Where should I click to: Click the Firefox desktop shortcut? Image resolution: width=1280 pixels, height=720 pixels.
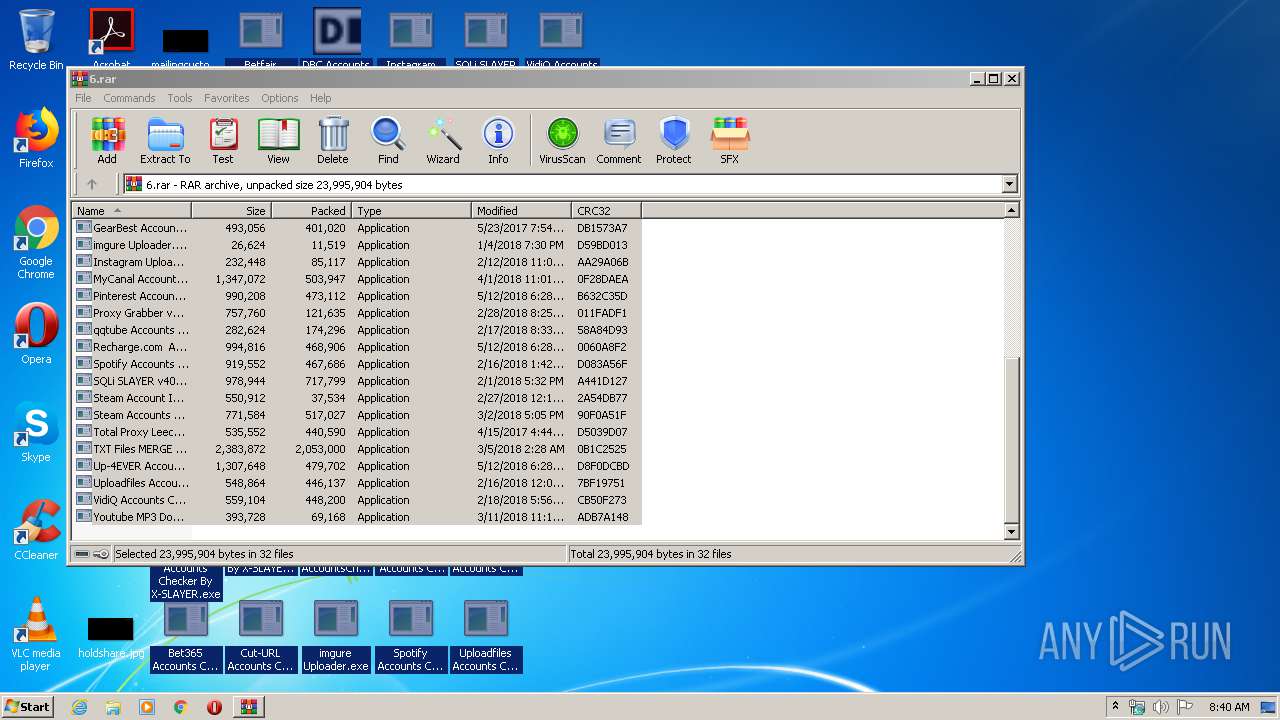[36, 138]
